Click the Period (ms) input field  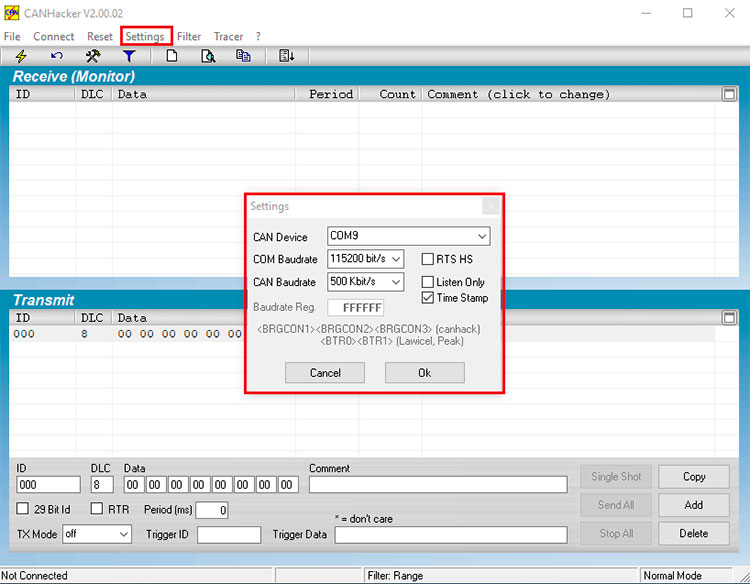[212, 510]
